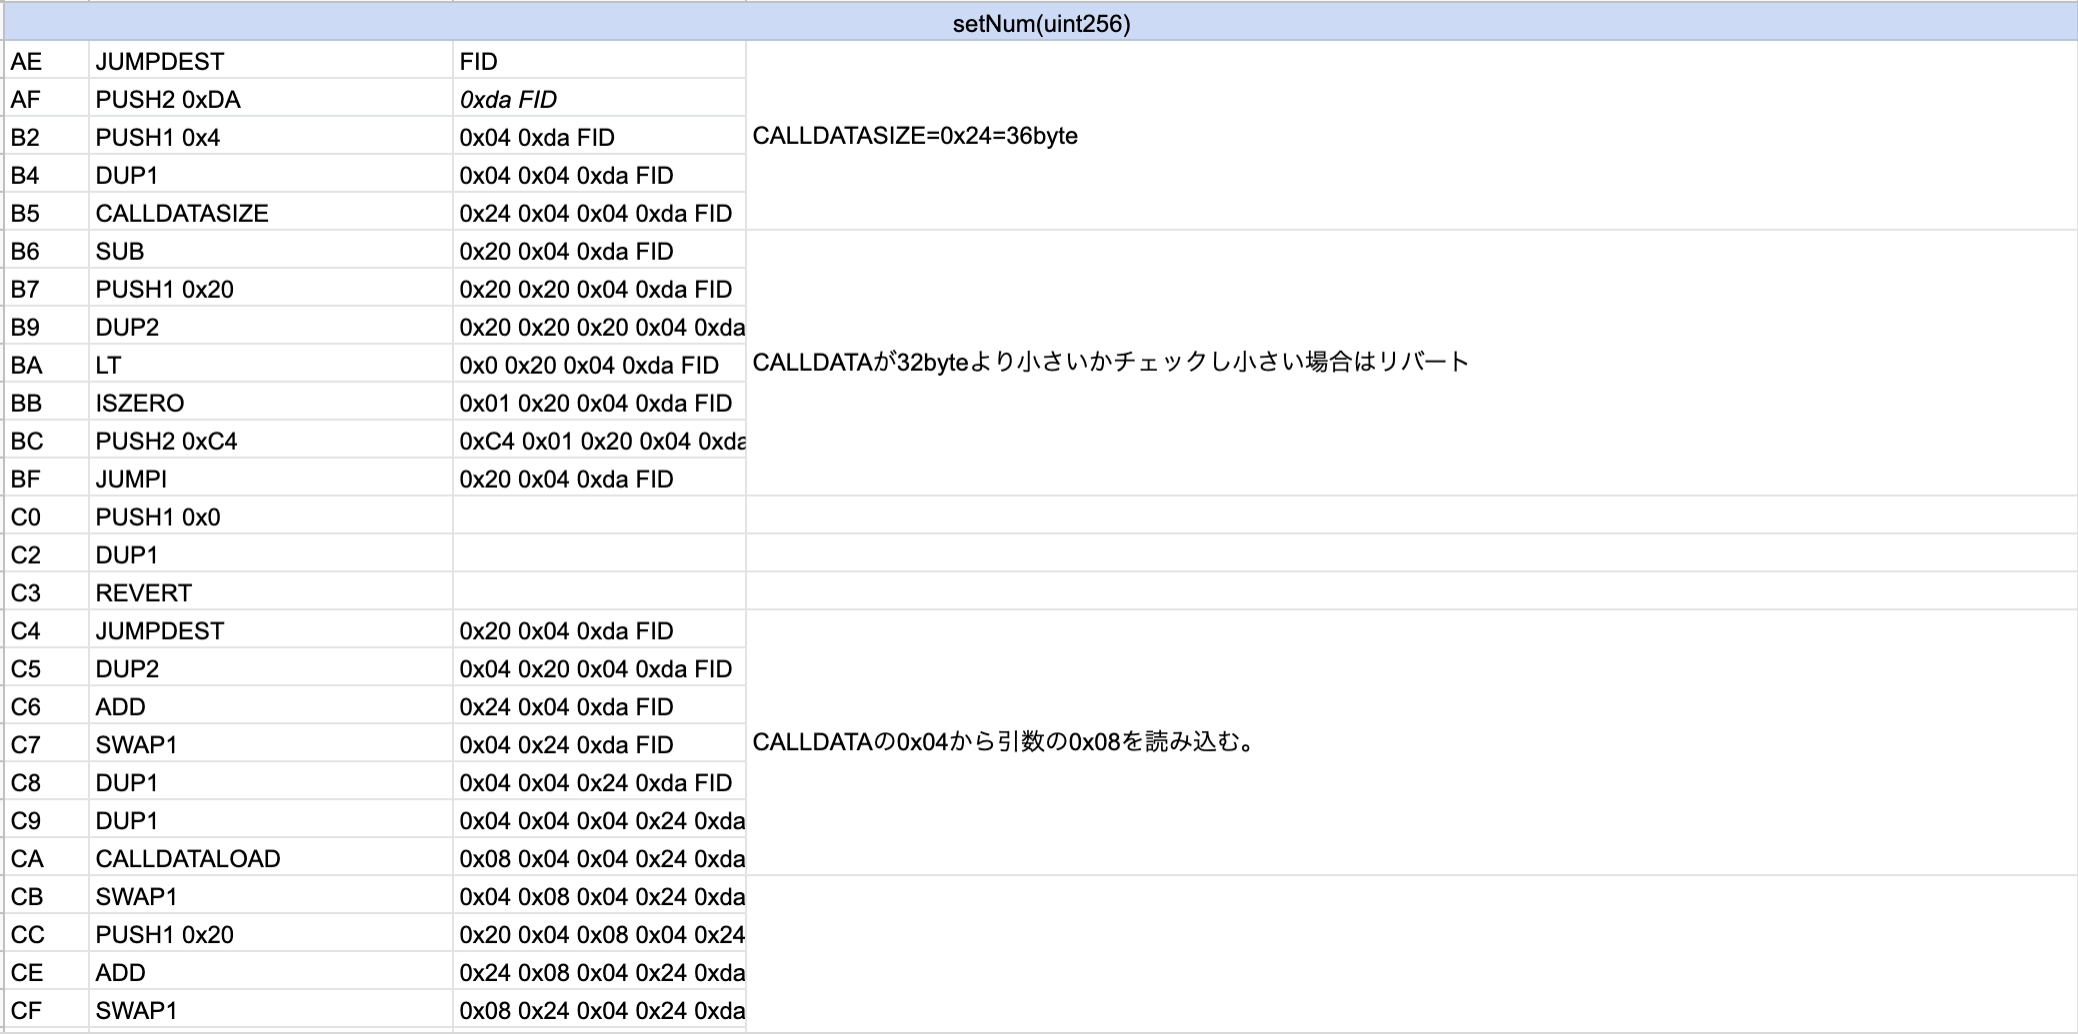Select the DUP1 cell in row C2

pos(270,555)
